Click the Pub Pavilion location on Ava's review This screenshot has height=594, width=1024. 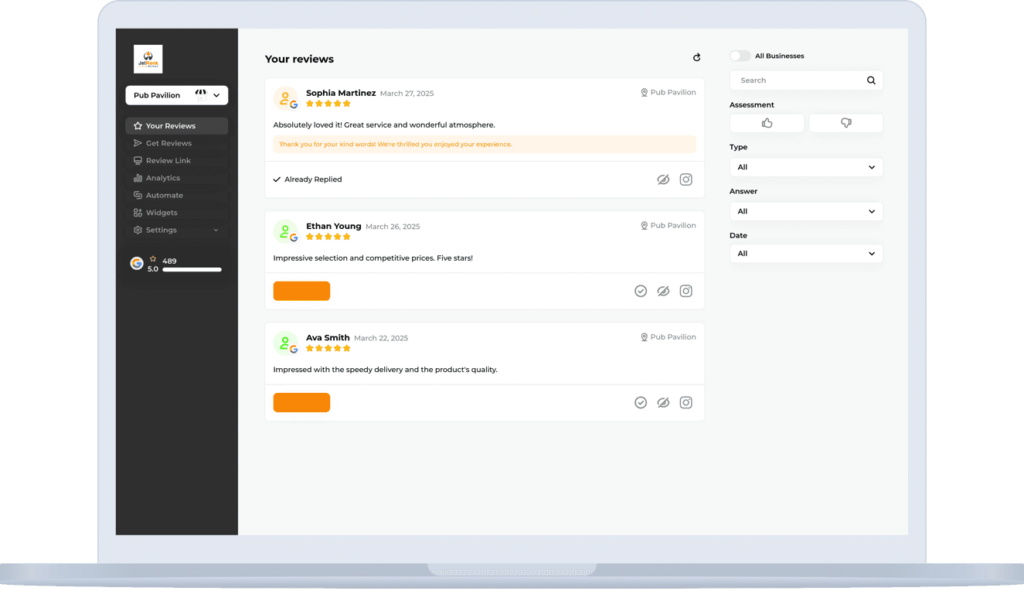[668, 337]
